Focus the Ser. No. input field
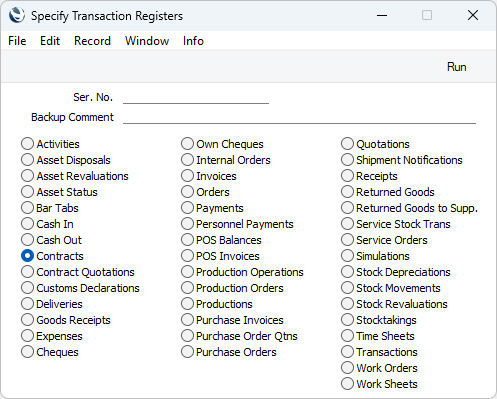This screenshot has height=399, width=497. click(x=196, y=97)
